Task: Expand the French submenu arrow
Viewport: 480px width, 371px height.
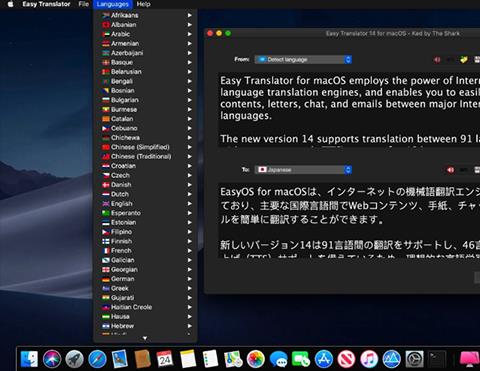Action: (190, 250)
